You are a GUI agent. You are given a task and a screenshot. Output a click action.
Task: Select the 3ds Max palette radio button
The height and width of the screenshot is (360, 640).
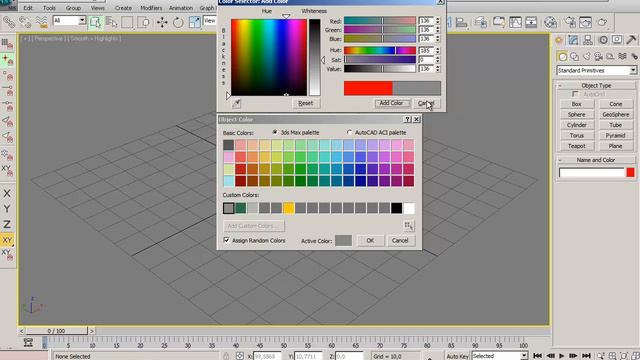[275, 132]
